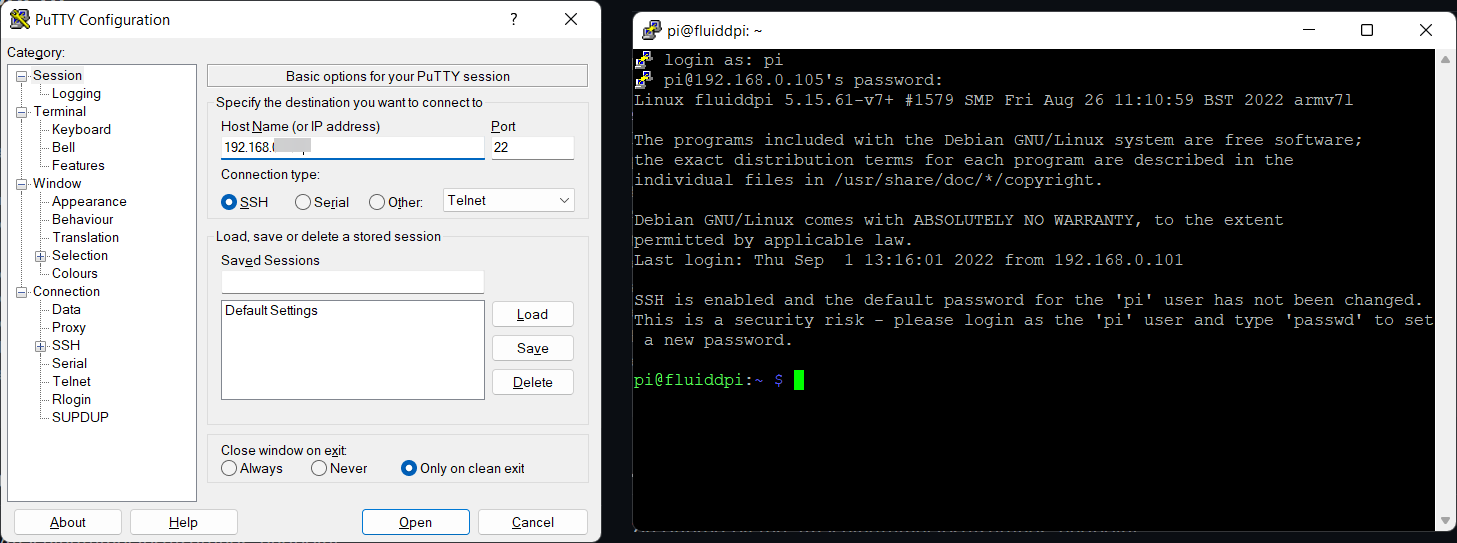The width and height of the screenshot is (1457, 543).
Task: Click the About button
Action: tap(68, 522)
